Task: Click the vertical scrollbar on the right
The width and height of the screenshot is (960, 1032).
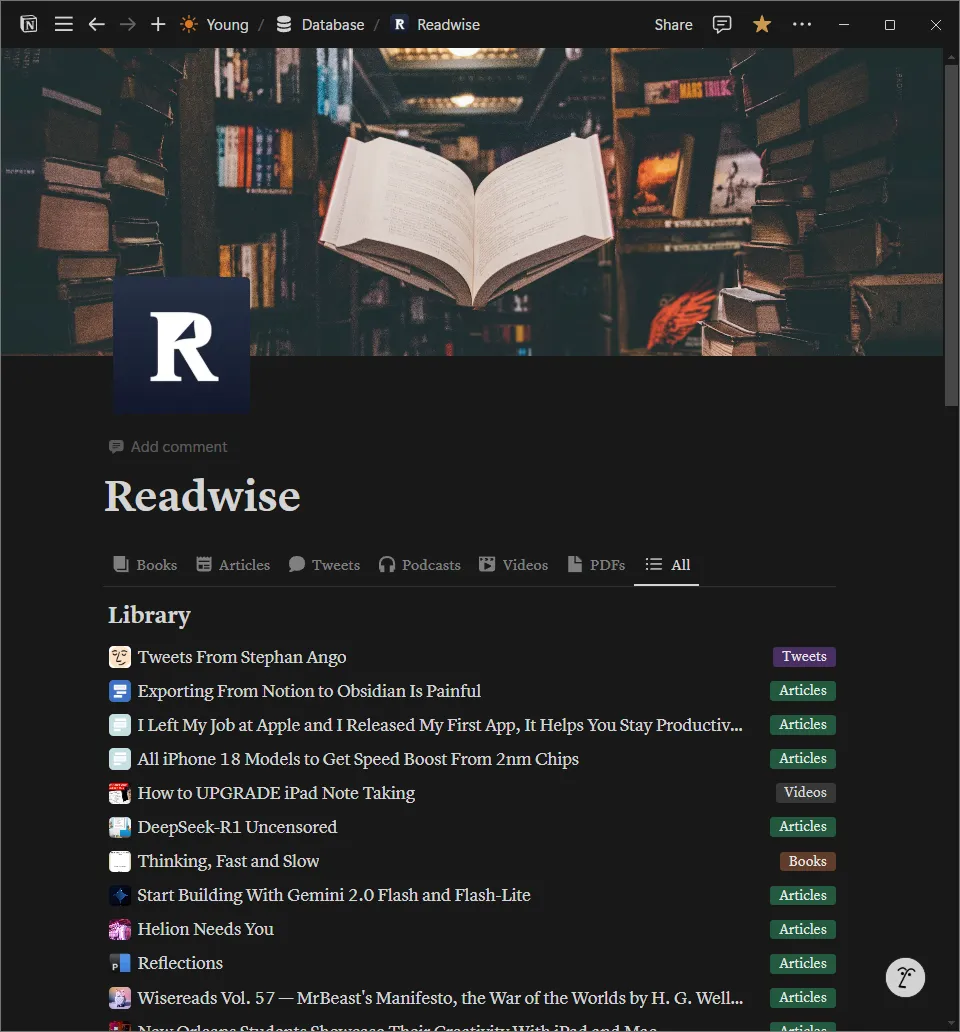Action: tap(951, 230)
